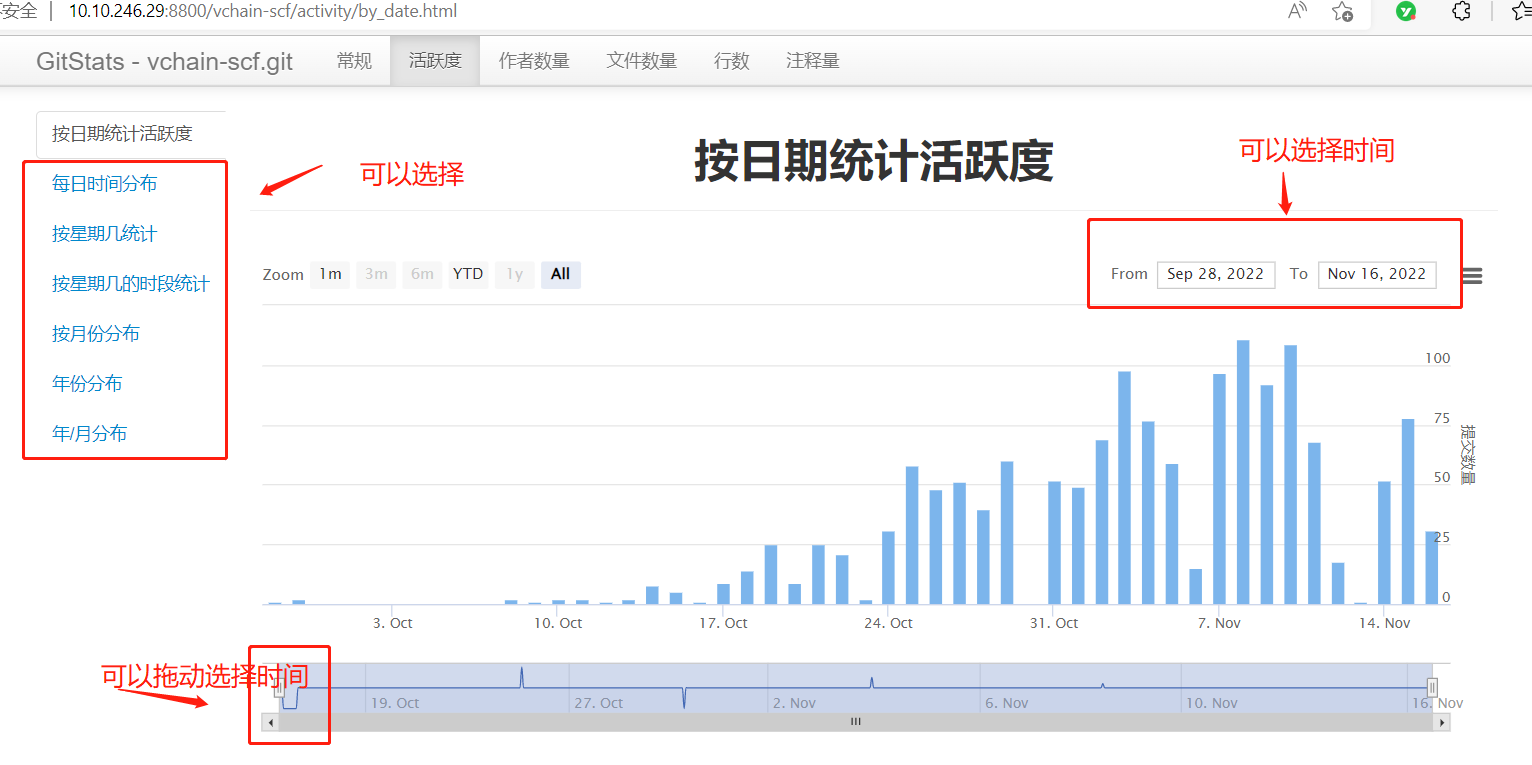Open 年/月分布 sidebar link
This screenshot has height=765, width=1532.
(x=90, y=433)
